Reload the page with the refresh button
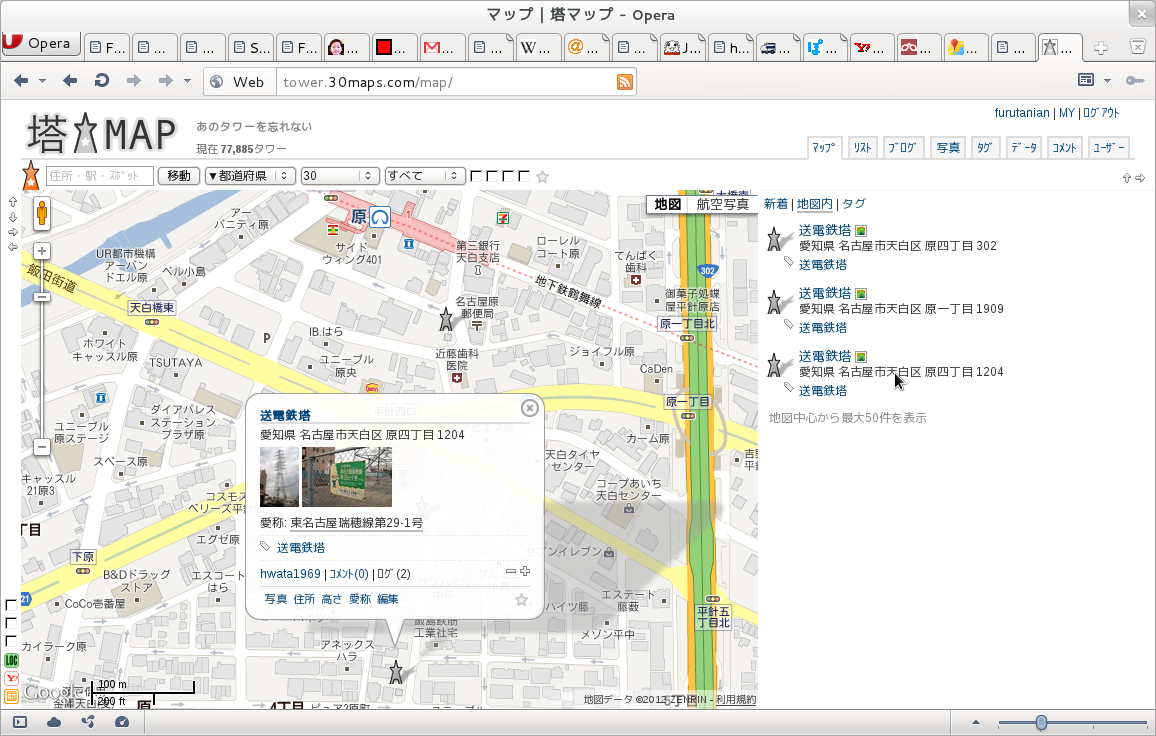 pyautogui.click(x=101, y=81)
